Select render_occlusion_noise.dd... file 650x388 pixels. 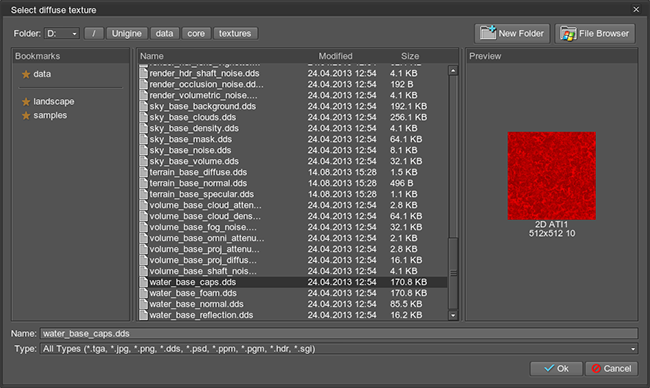[x=293, y=85]
